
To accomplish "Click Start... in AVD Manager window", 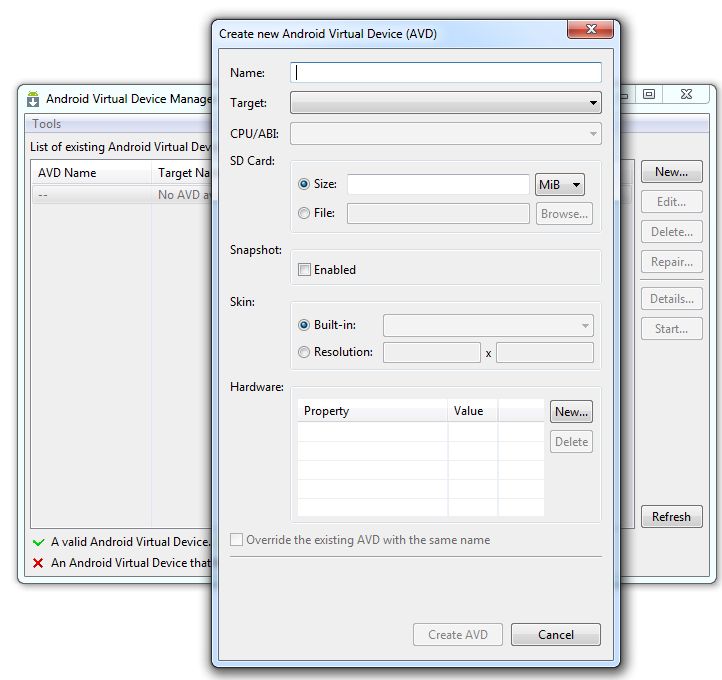I will pos(671,329).
